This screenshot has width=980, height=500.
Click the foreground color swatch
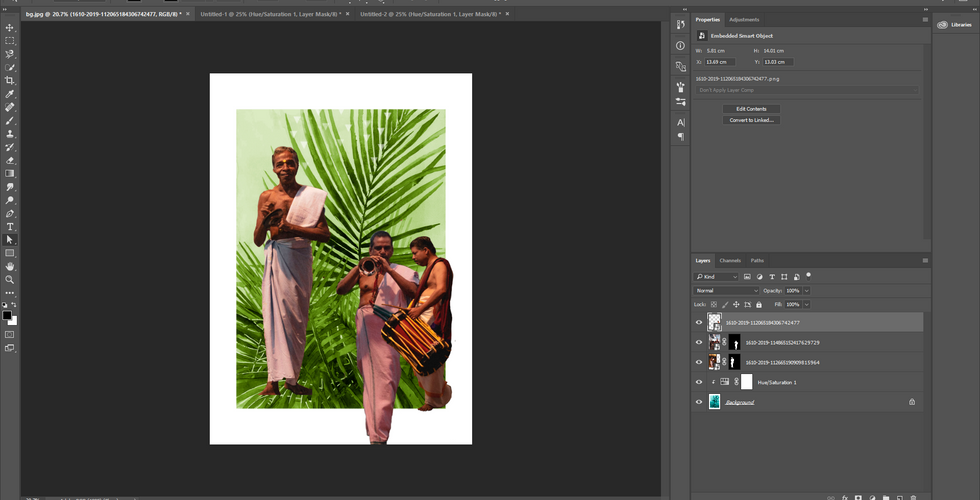pyautogui.click(x=7, y=315)
